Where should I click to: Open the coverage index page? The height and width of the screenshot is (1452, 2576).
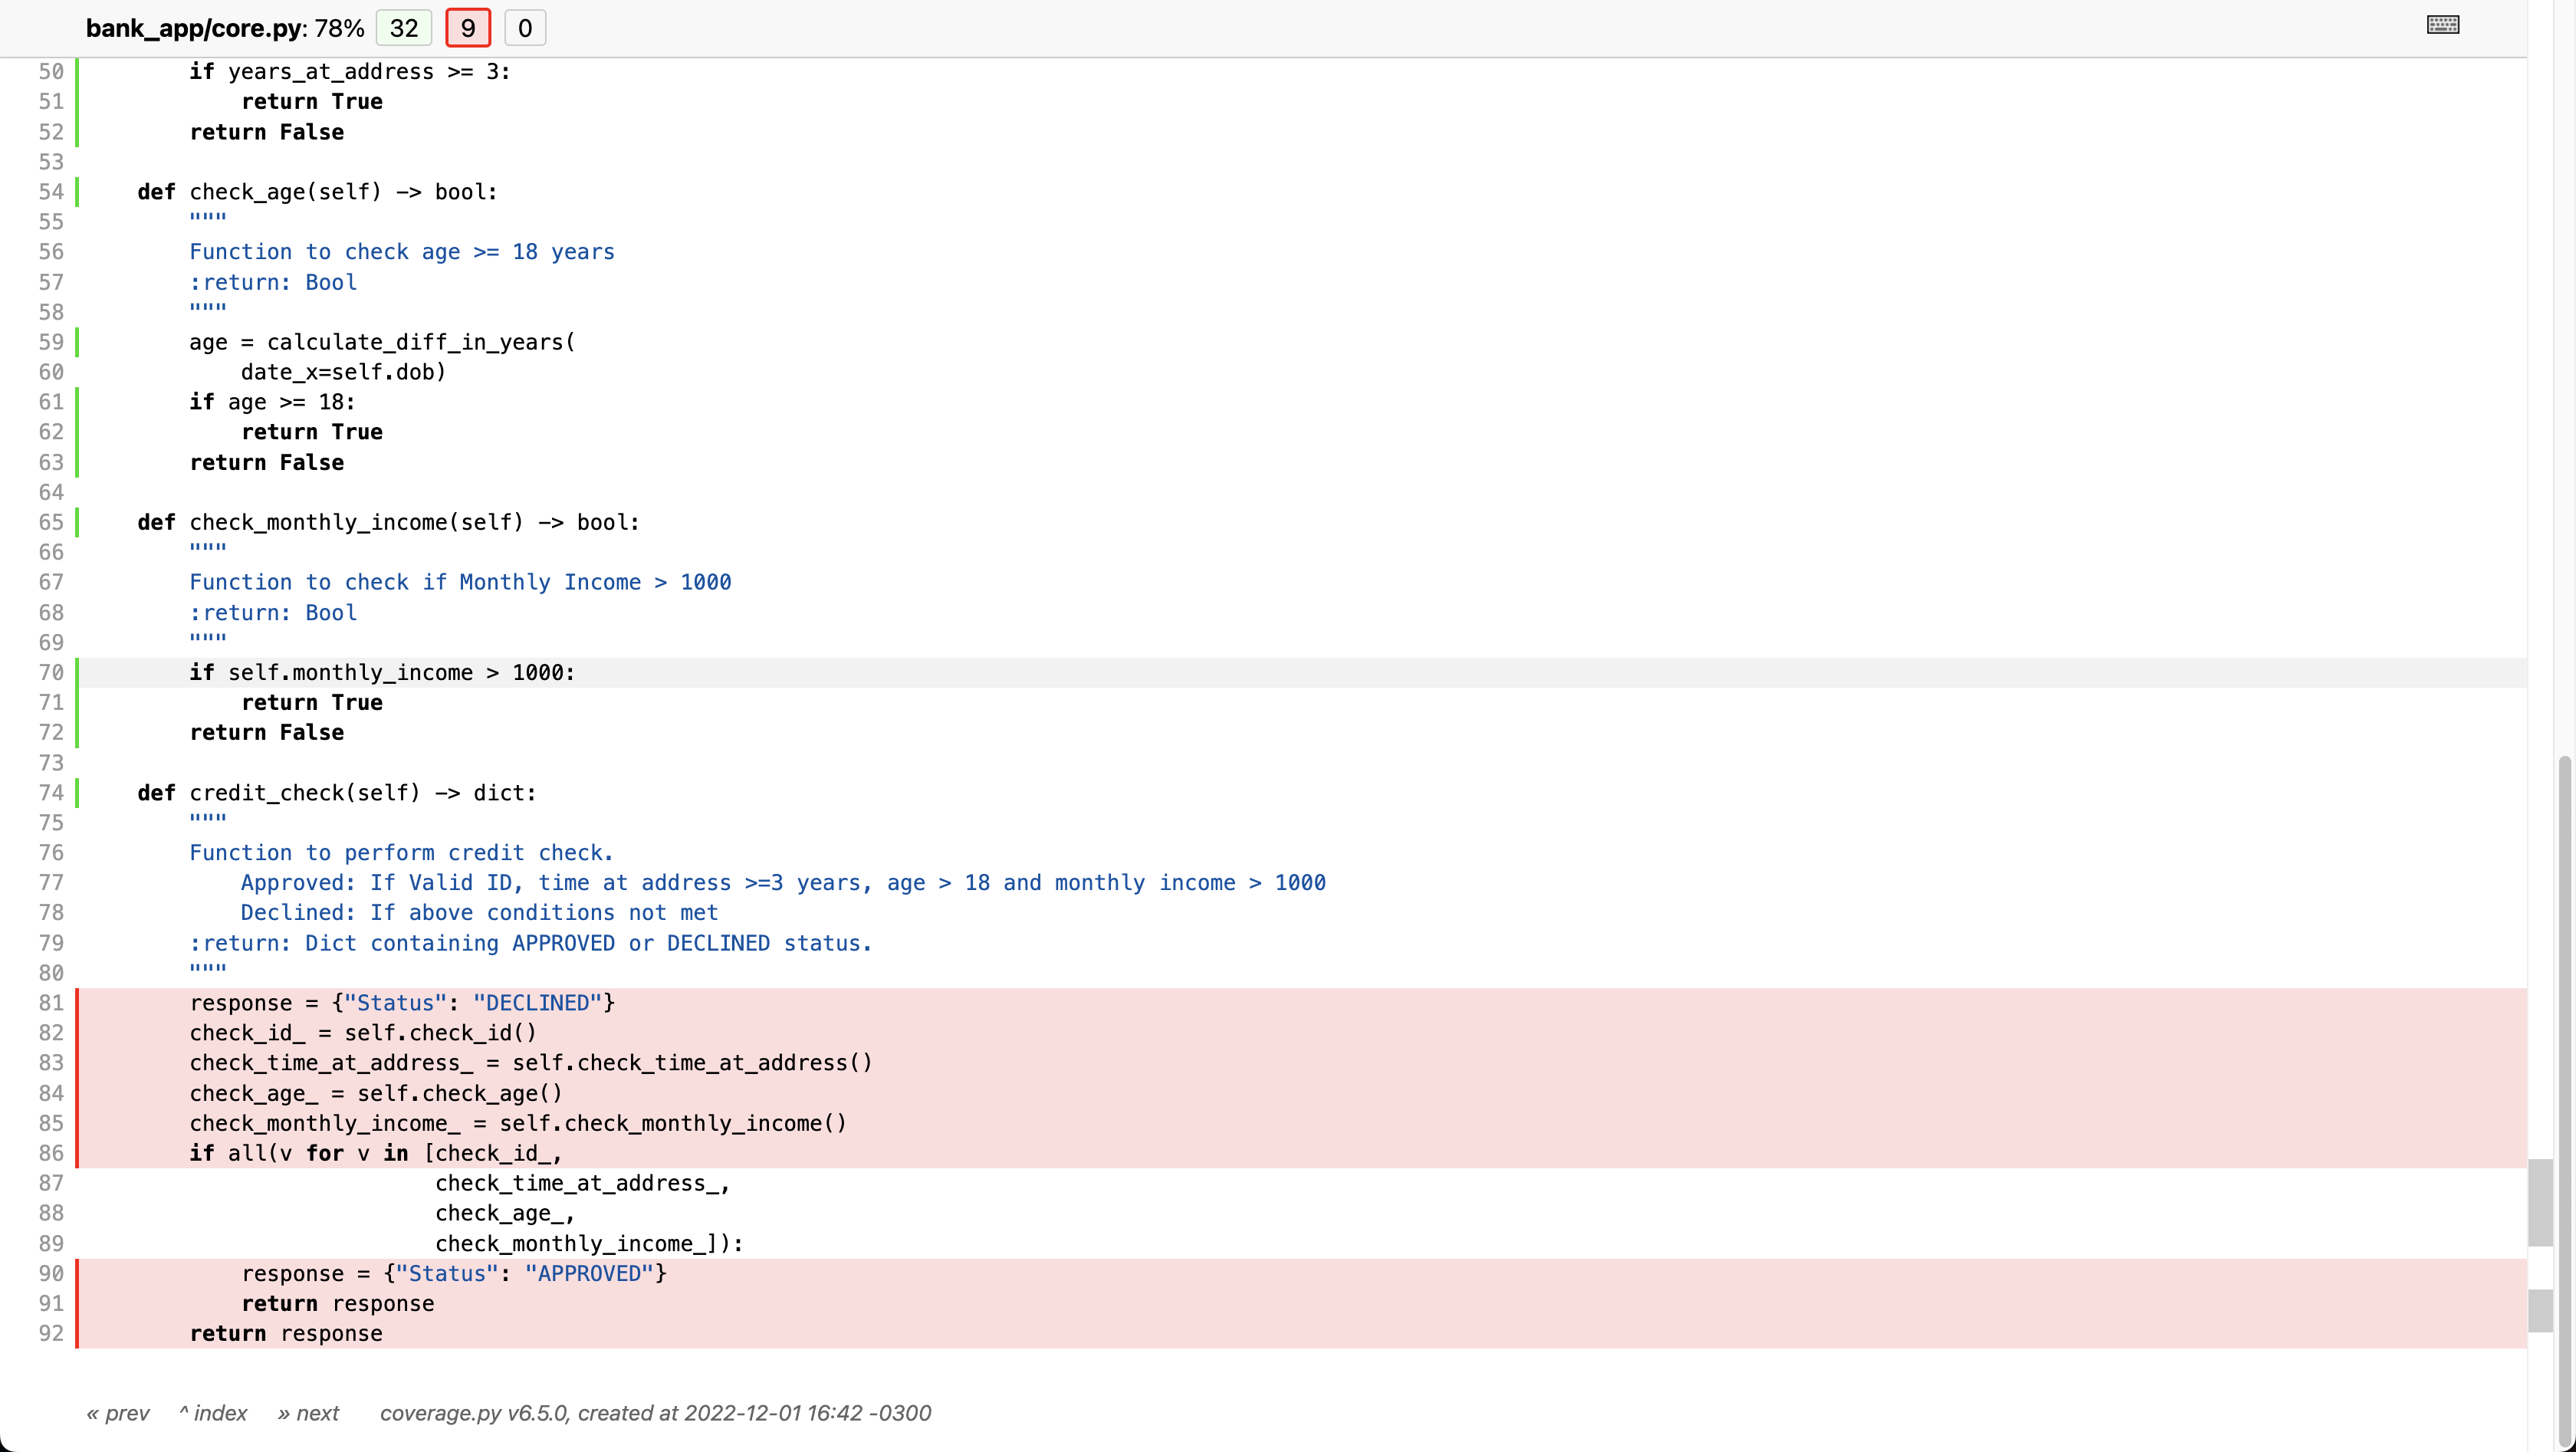tap(212, 1412)
